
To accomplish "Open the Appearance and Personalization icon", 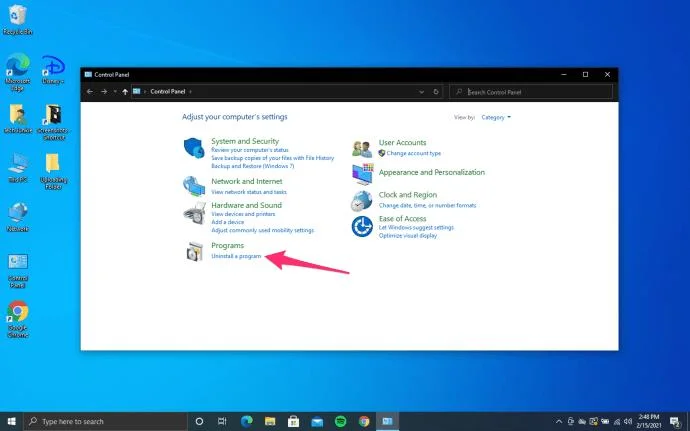I will click(362, 174).
